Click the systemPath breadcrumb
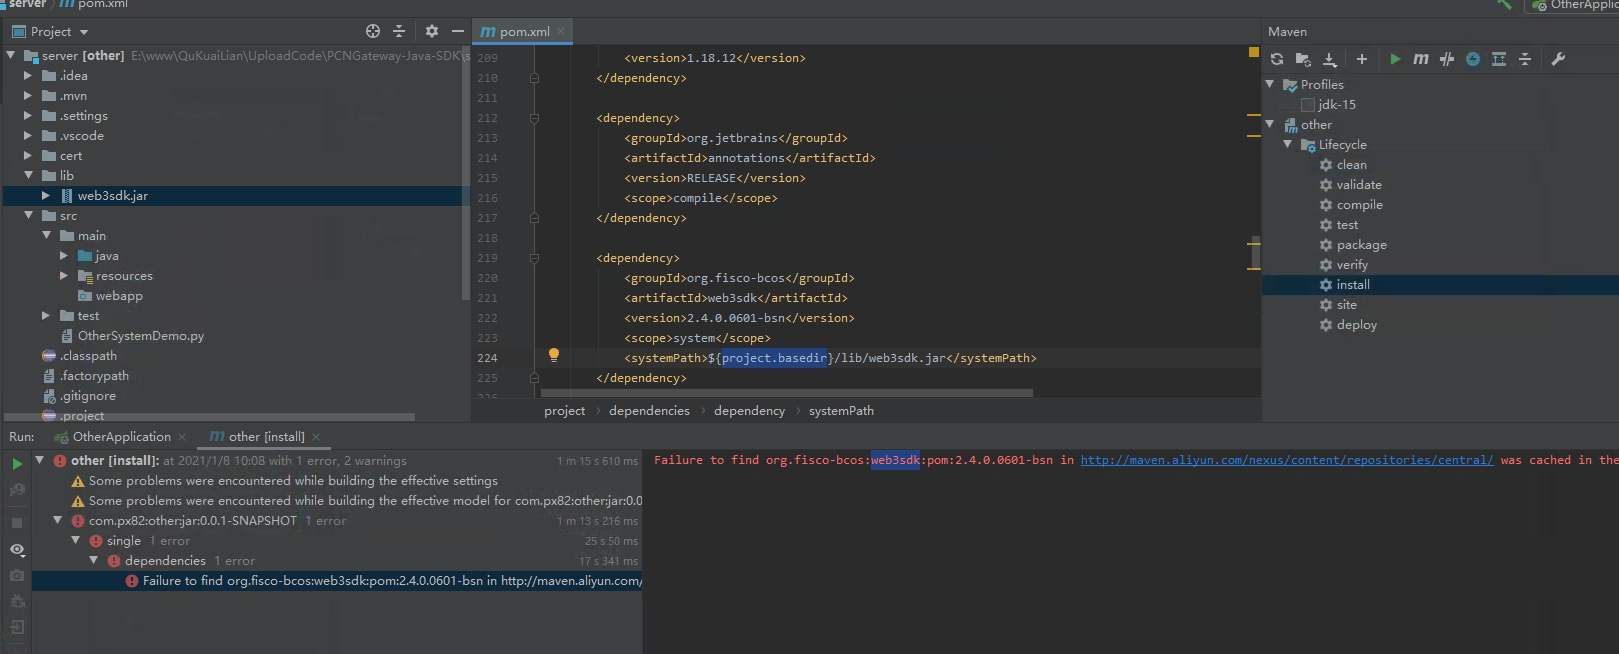Screen dimensions: 1619x654 click(x=841, y=411)
